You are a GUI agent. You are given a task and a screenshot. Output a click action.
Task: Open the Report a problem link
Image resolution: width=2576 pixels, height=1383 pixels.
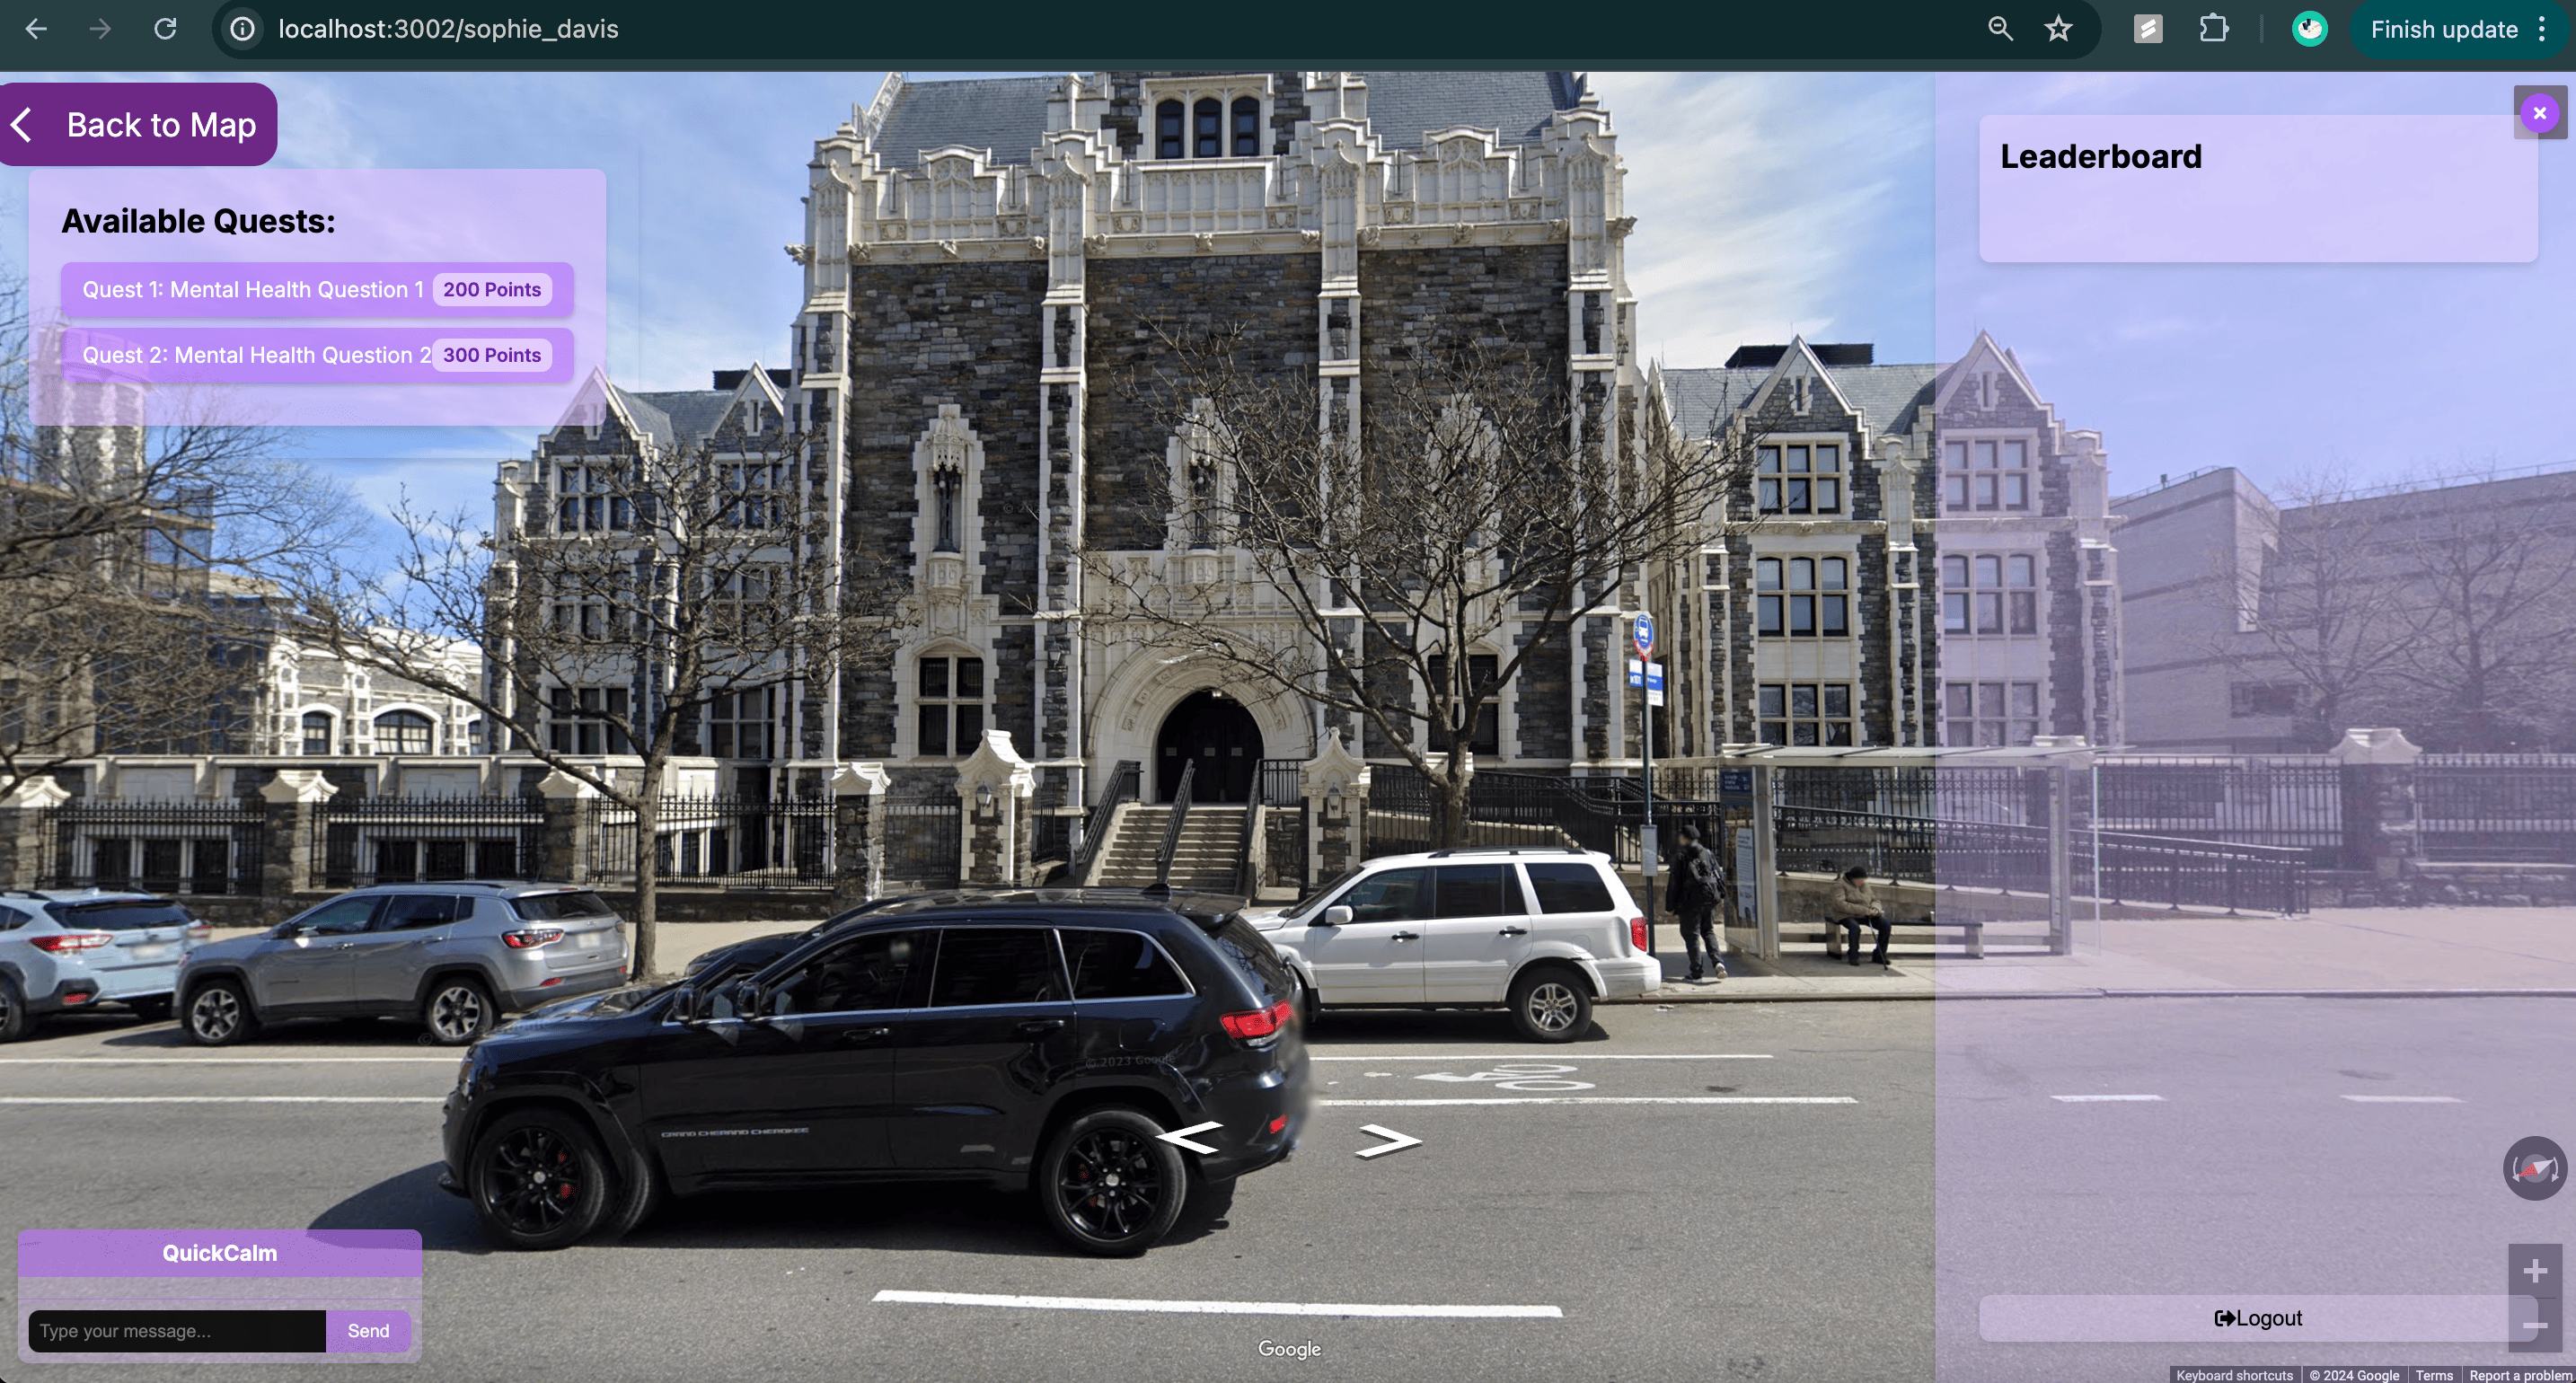(2519, 1375)
